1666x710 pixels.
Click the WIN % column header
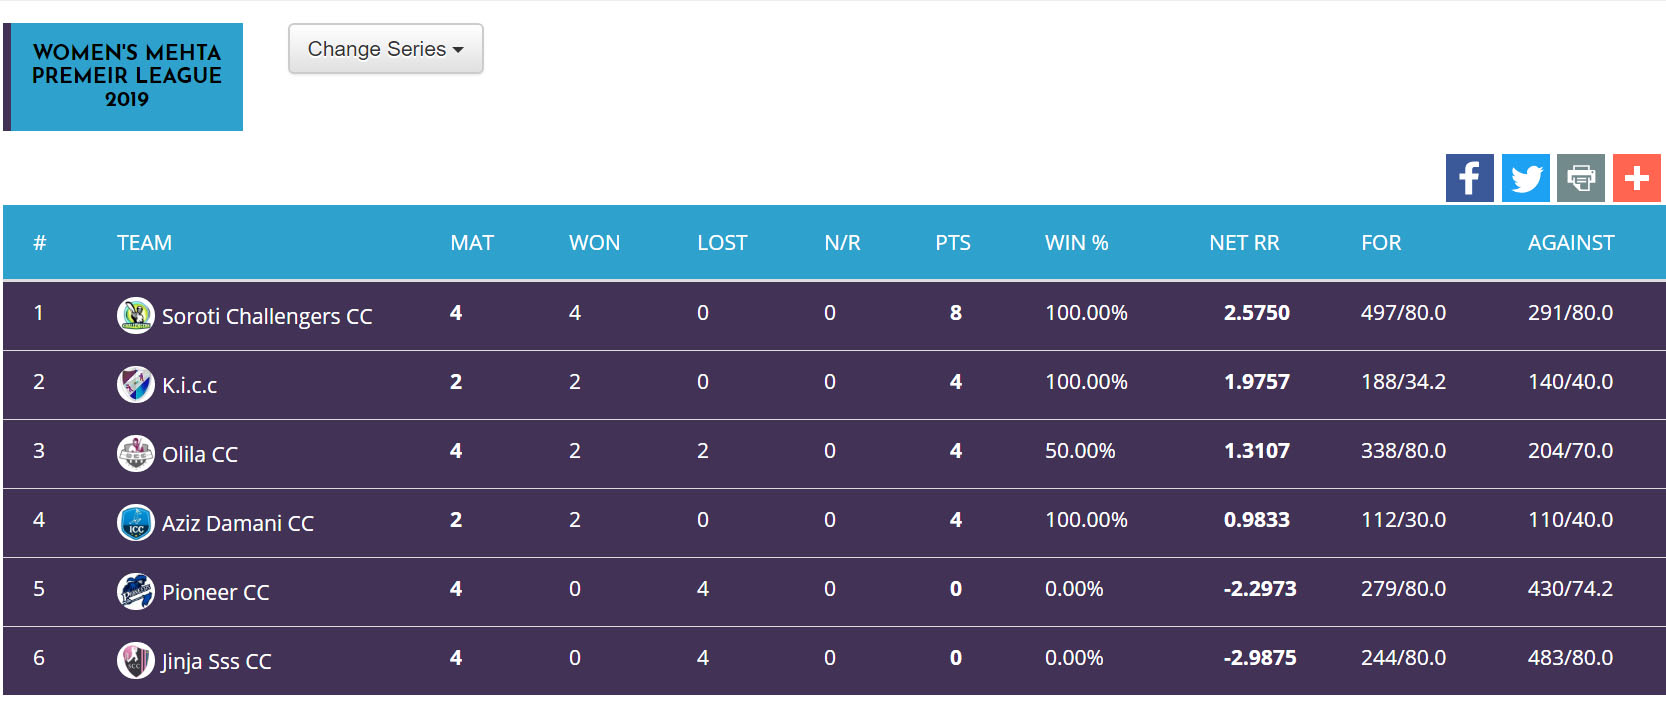pos(1076,243)
